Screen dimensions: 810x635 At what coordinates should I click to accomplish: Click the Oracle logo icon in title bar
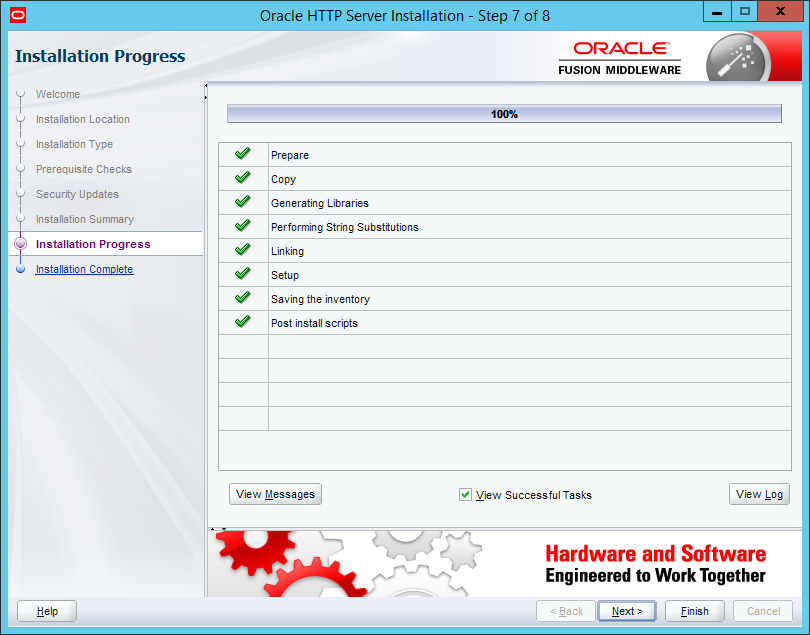tap(16, 15)
